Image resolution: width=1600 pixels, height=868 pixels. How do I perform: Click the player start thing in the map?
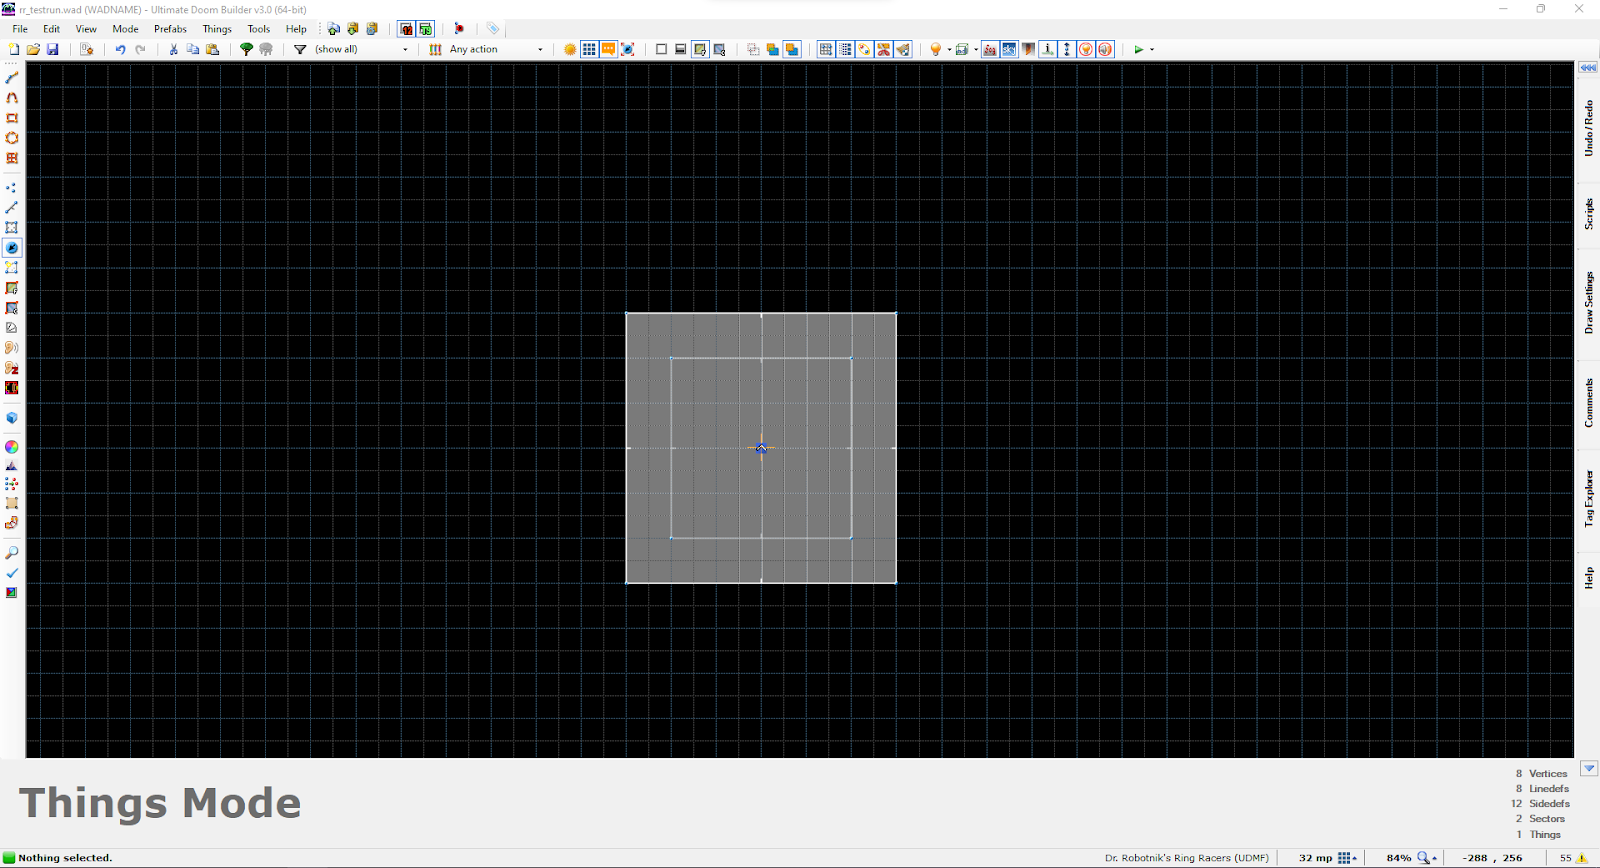pos(761,448)
